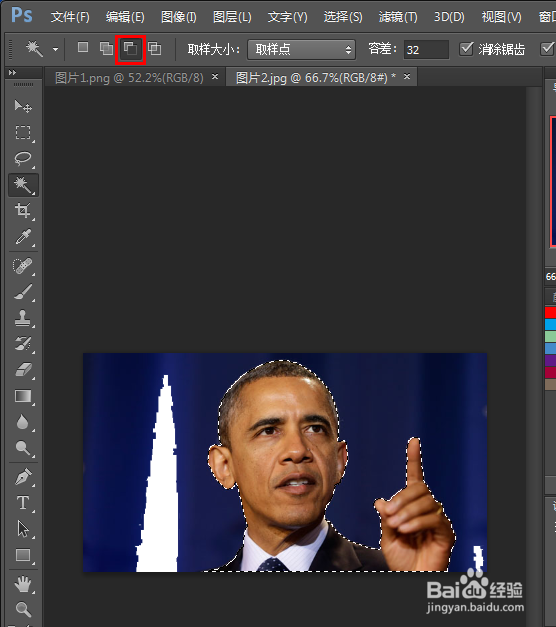The height and width of the screenshot is (627, 556).
Task: Switch to the 图片2.jpg document tab
Action: (316, 78)
